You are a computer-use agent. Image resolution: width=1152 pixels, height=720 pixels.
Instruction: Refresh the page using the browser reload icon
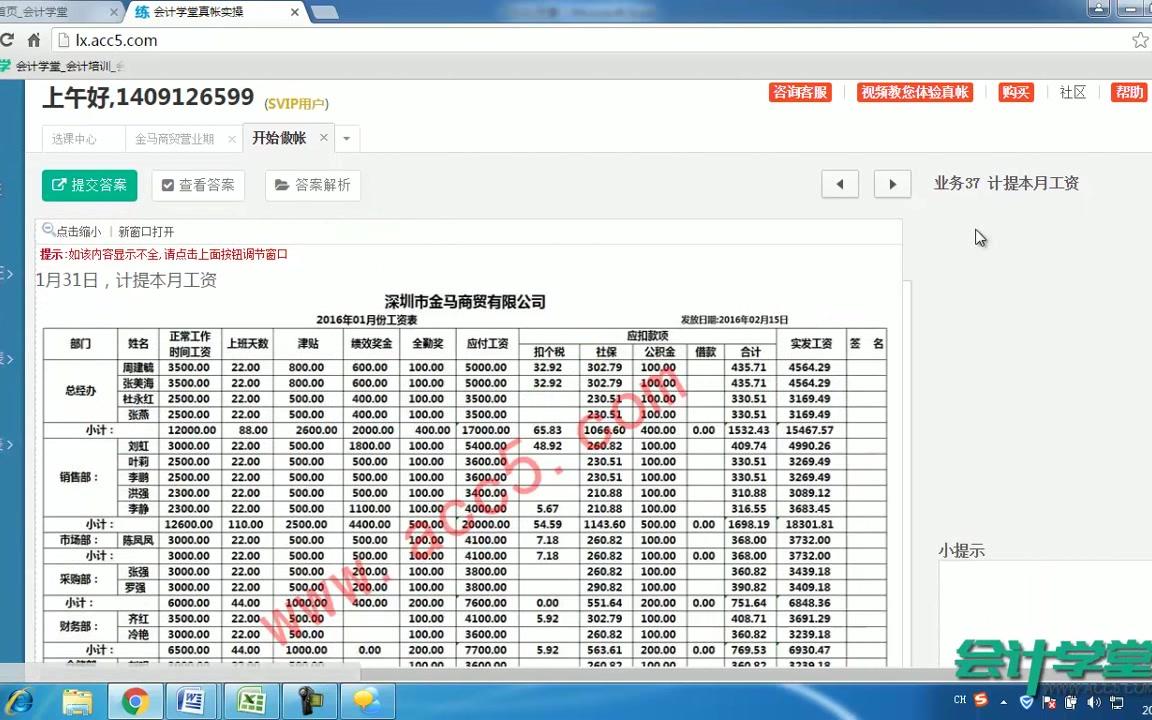8,40
